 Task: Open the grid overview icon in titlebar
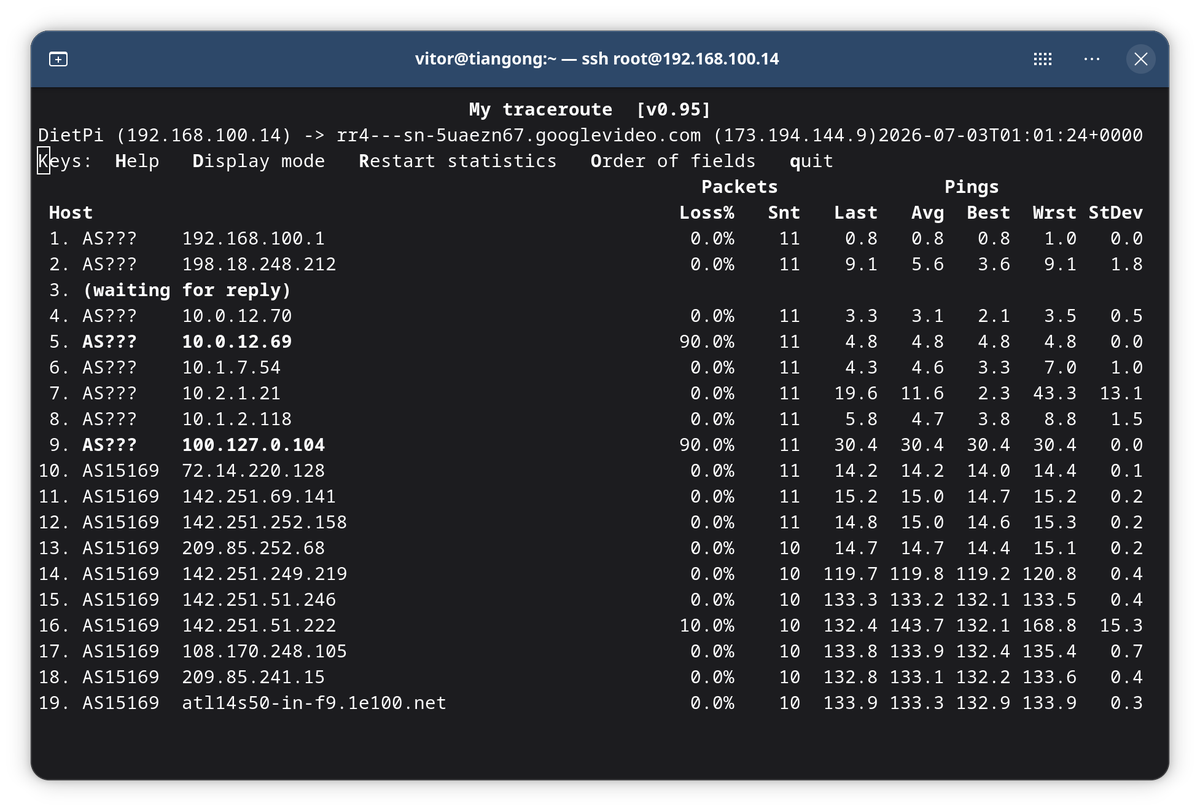tap(1042, 59)
